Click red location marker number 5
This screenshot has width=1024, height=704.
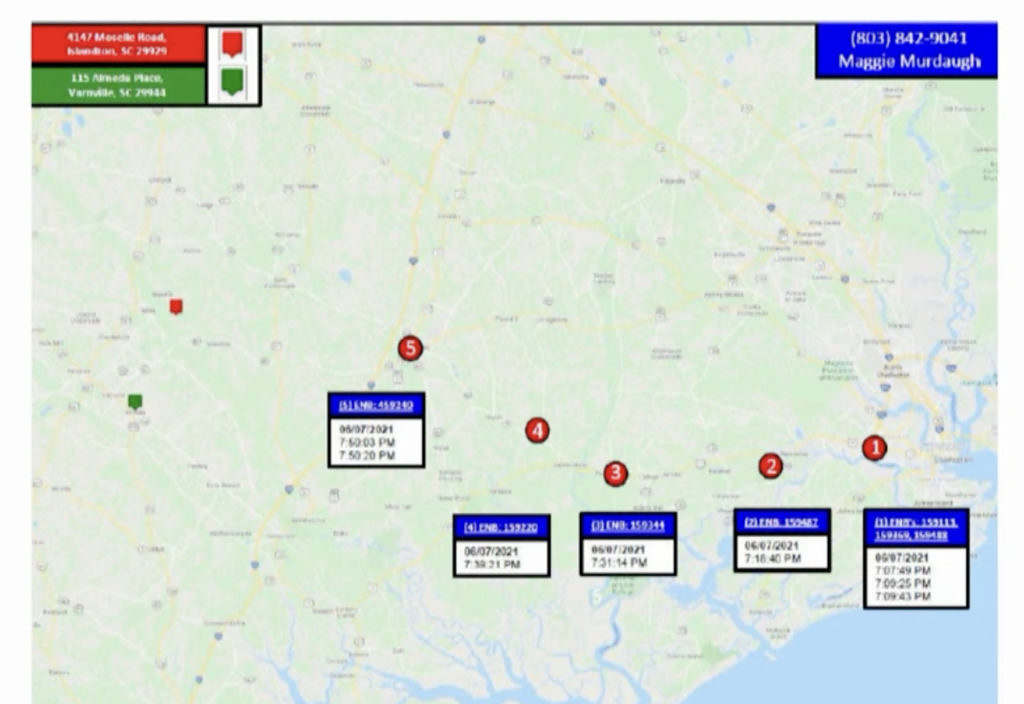[x=410, y=348]
